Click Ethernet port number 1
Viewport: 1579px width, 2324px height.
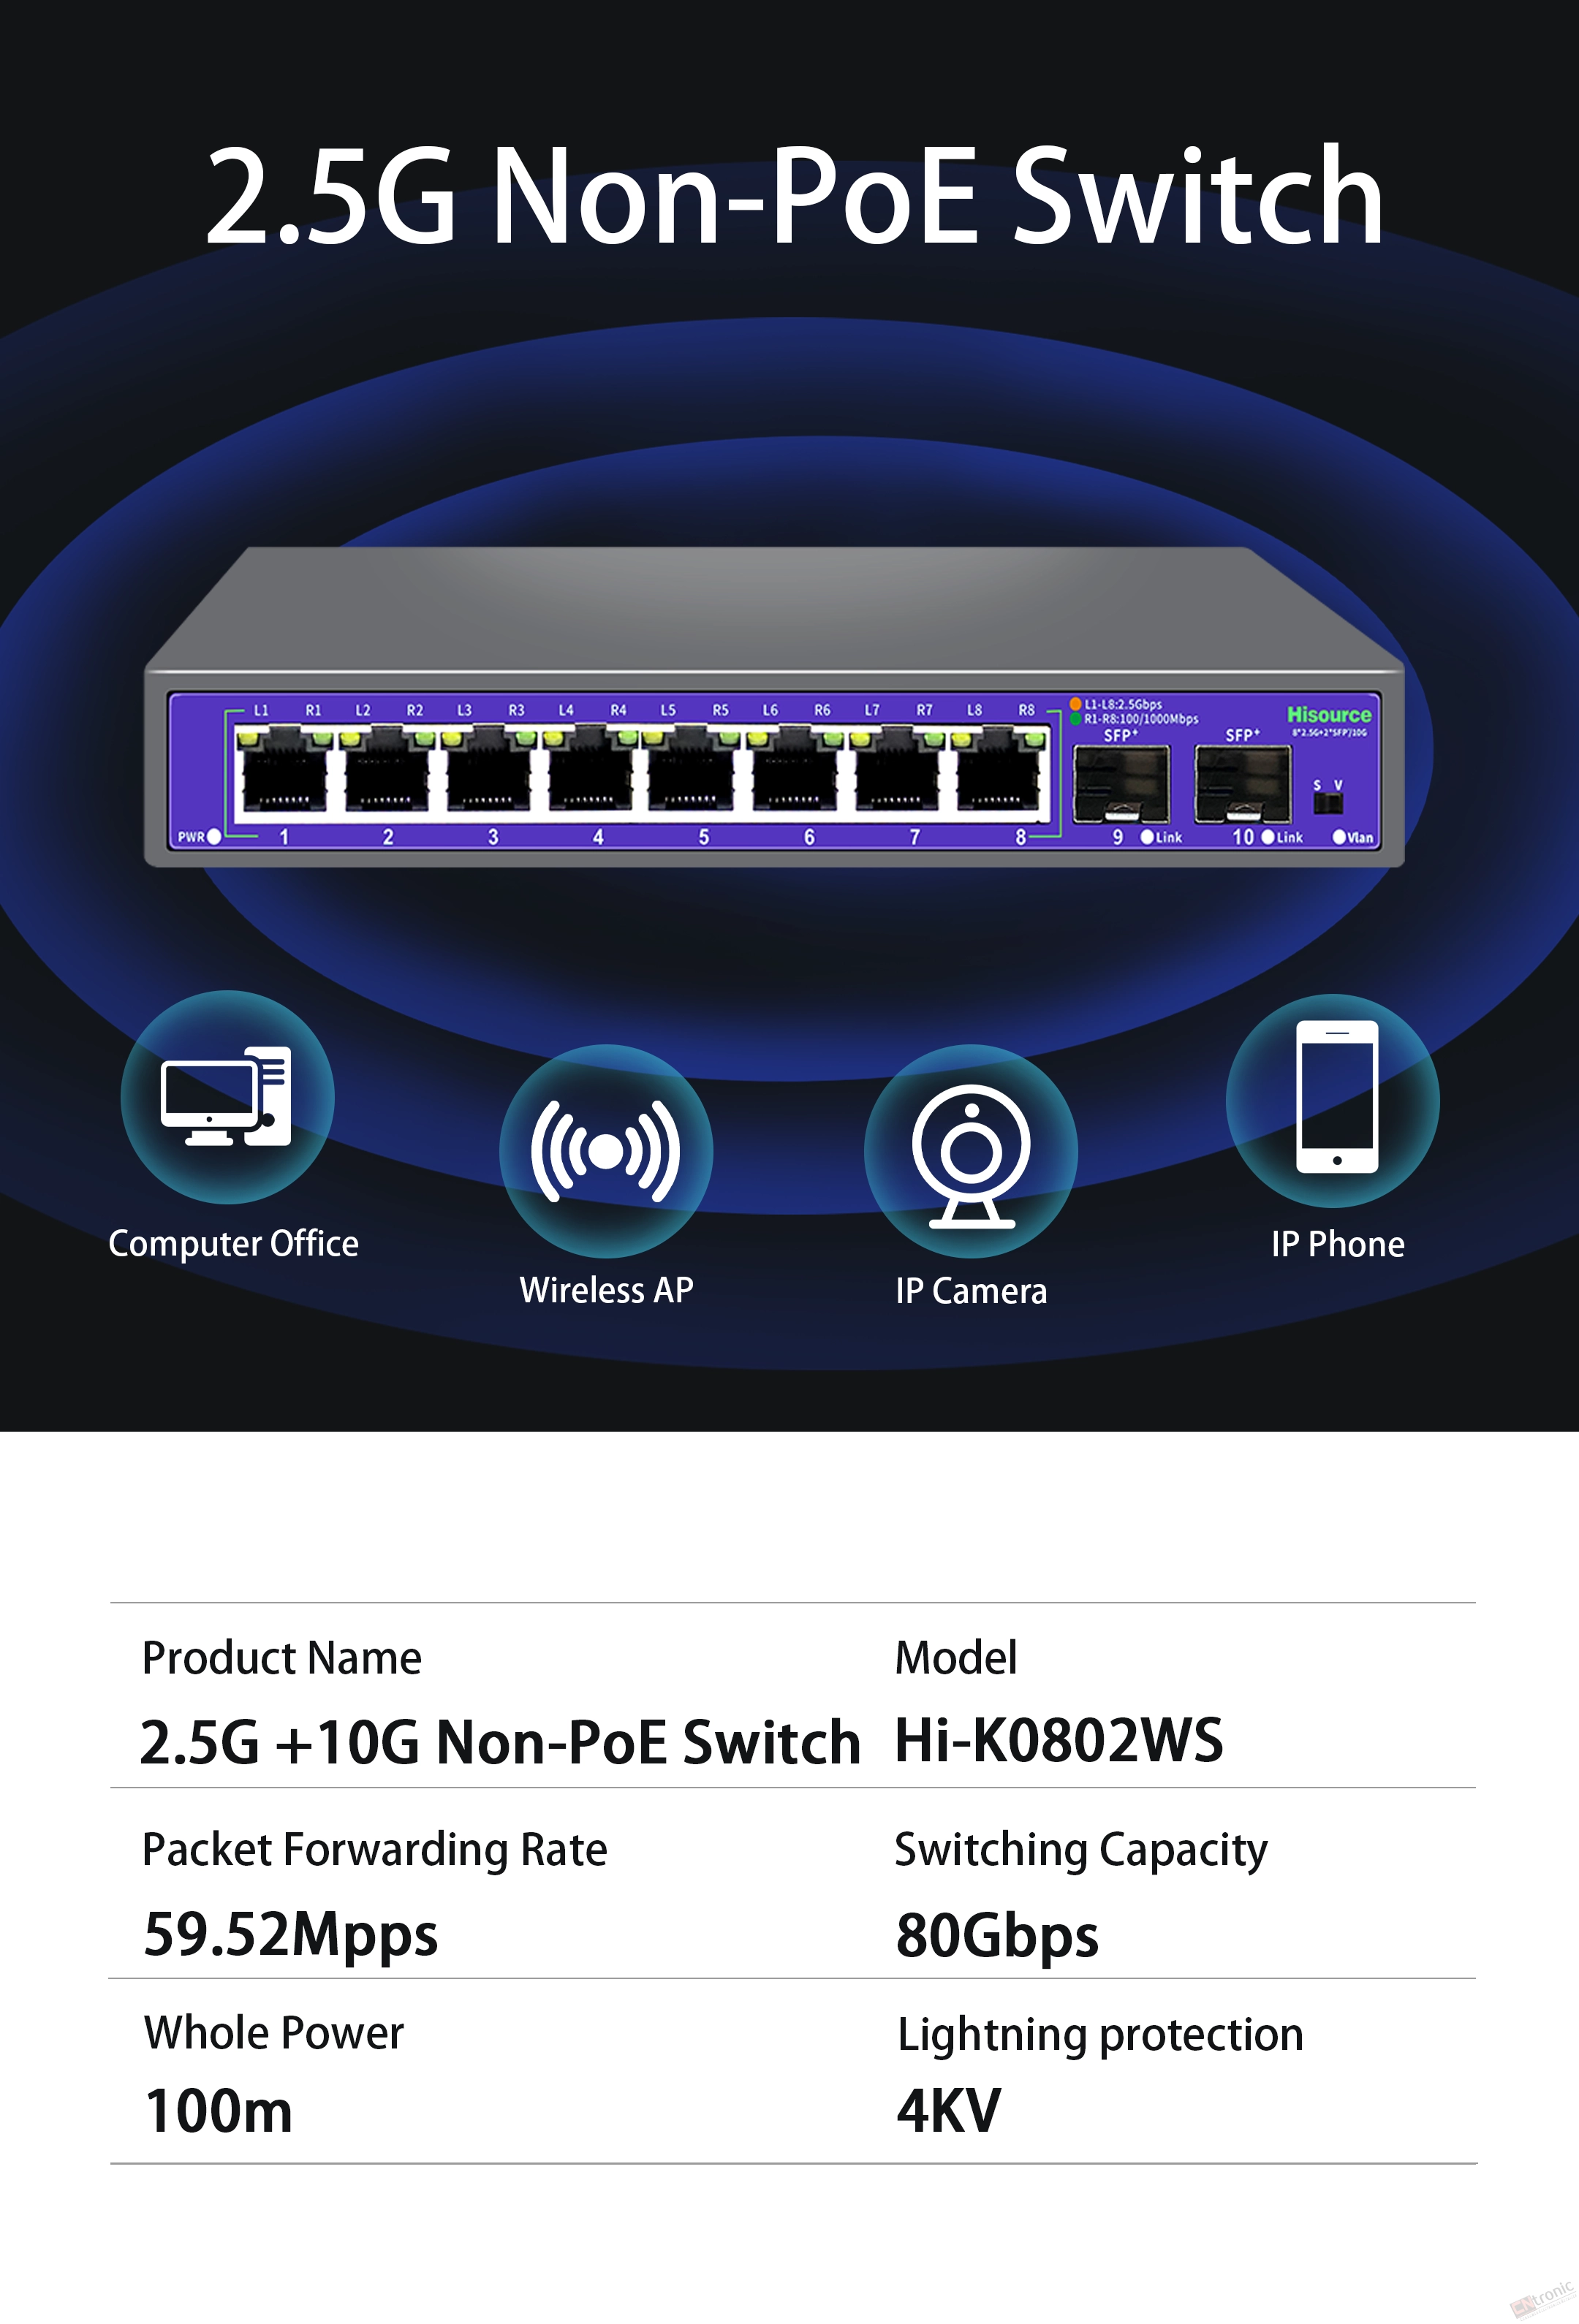tap(285, 772)
